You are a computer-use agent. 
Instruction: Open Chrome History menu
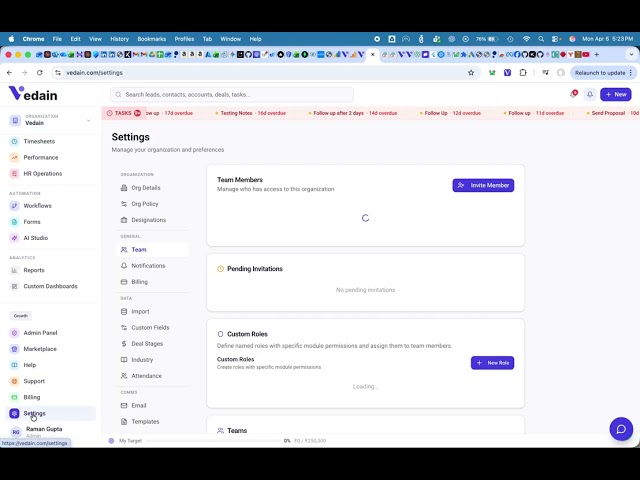[x=119, y=39]
